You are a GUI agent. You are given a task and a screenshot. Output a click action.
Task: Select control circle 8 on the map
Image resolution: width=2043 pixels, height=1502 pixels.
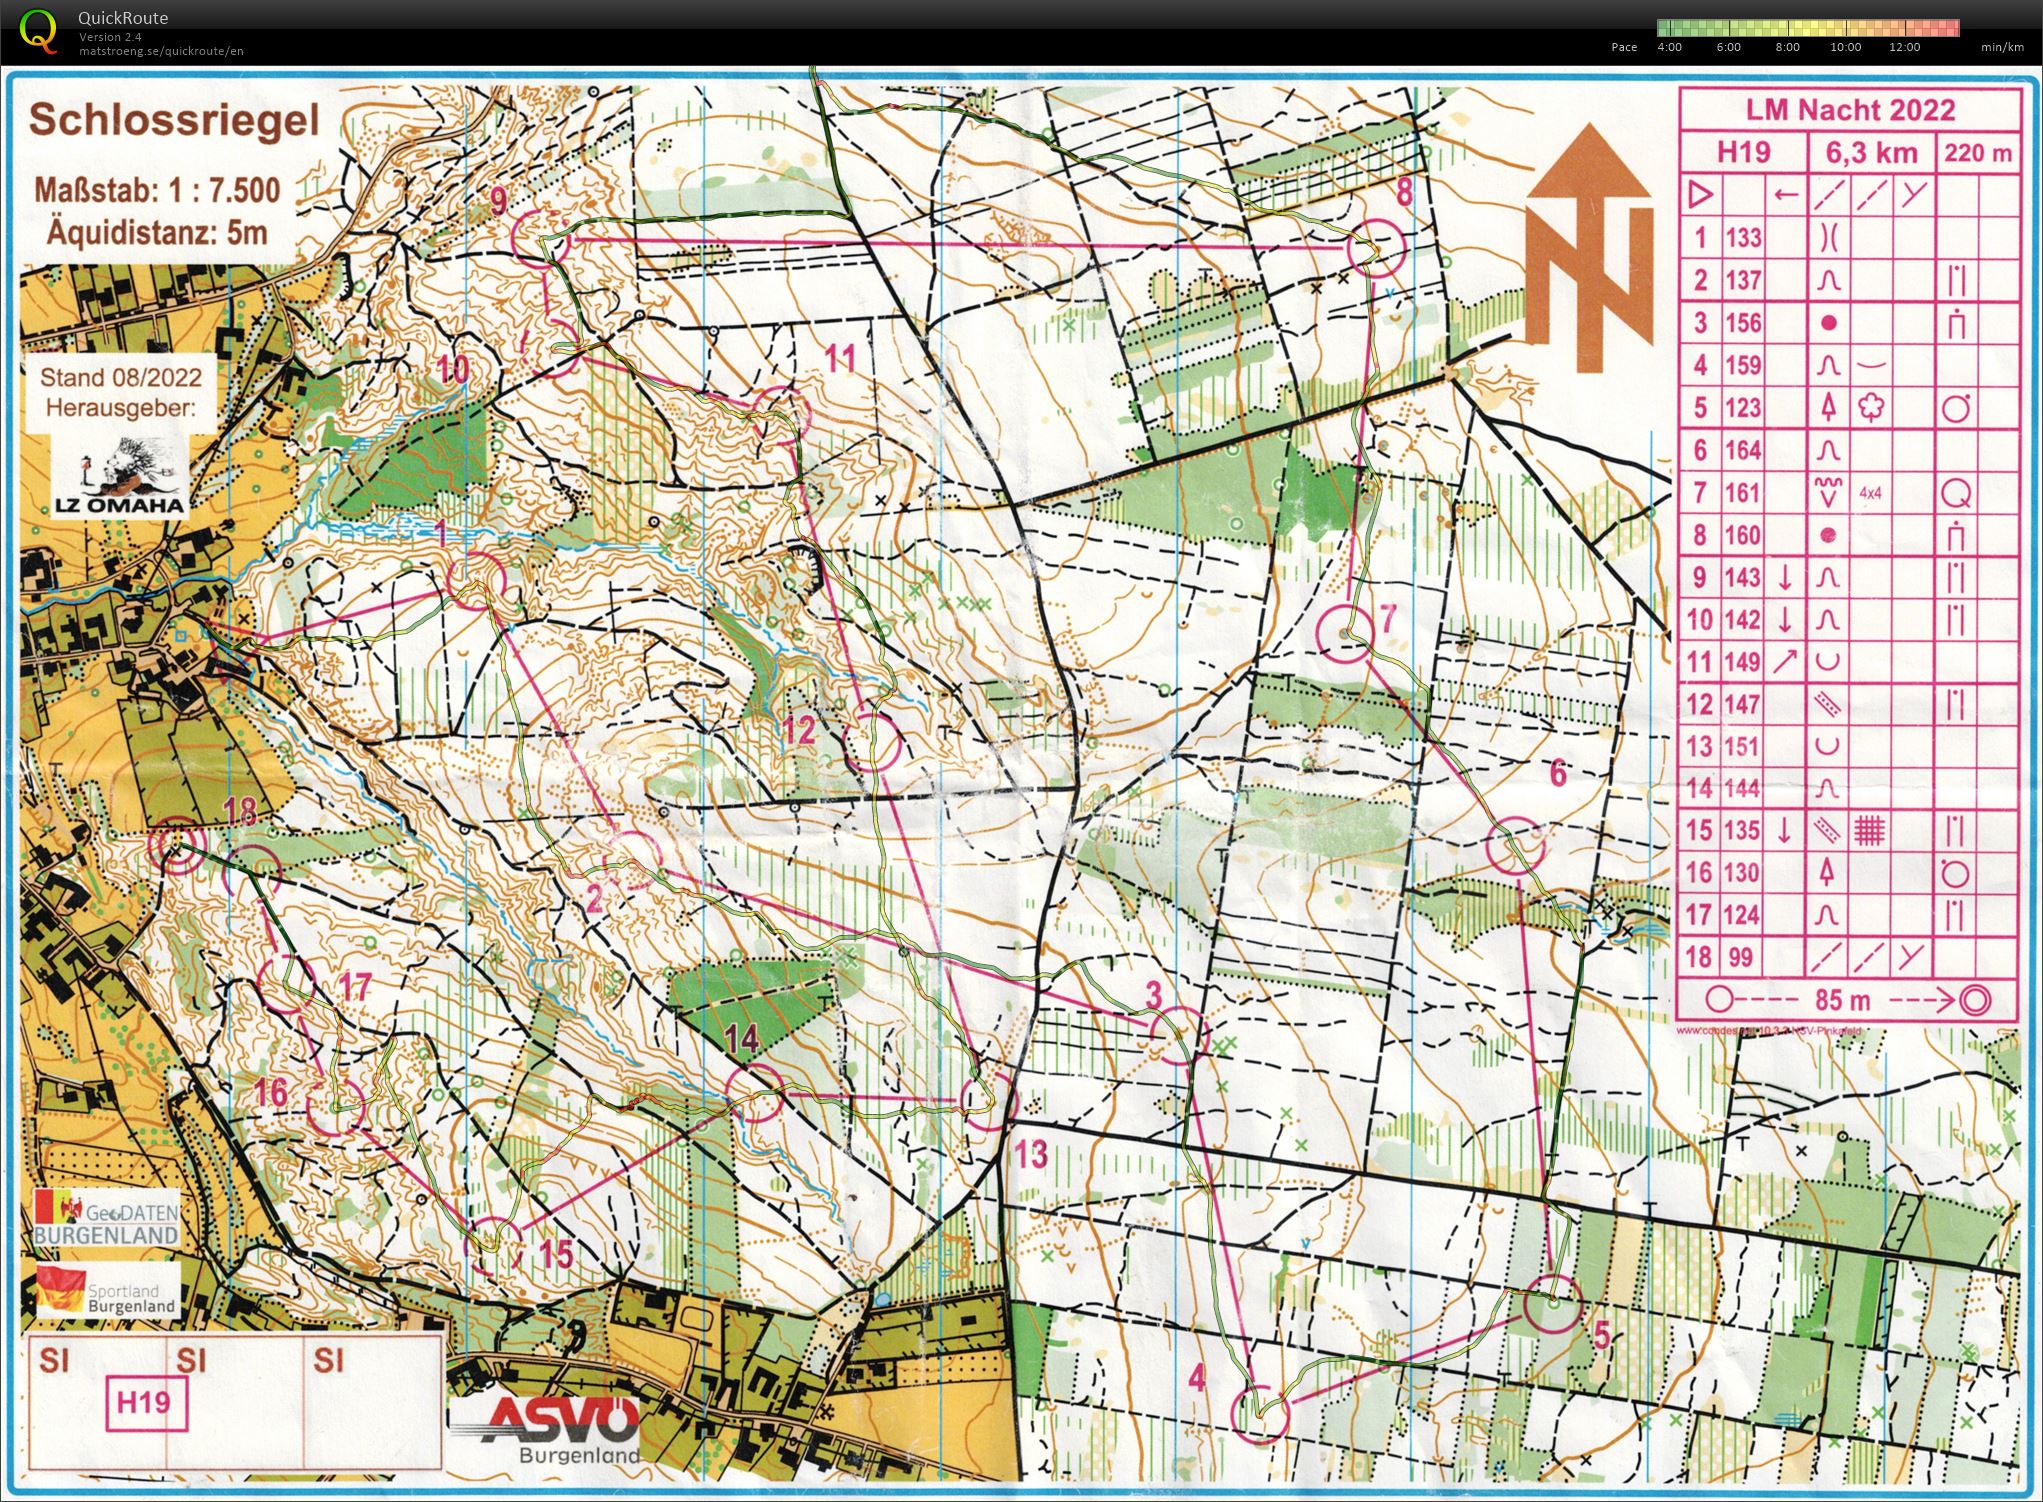click(x=1376, y=247)
